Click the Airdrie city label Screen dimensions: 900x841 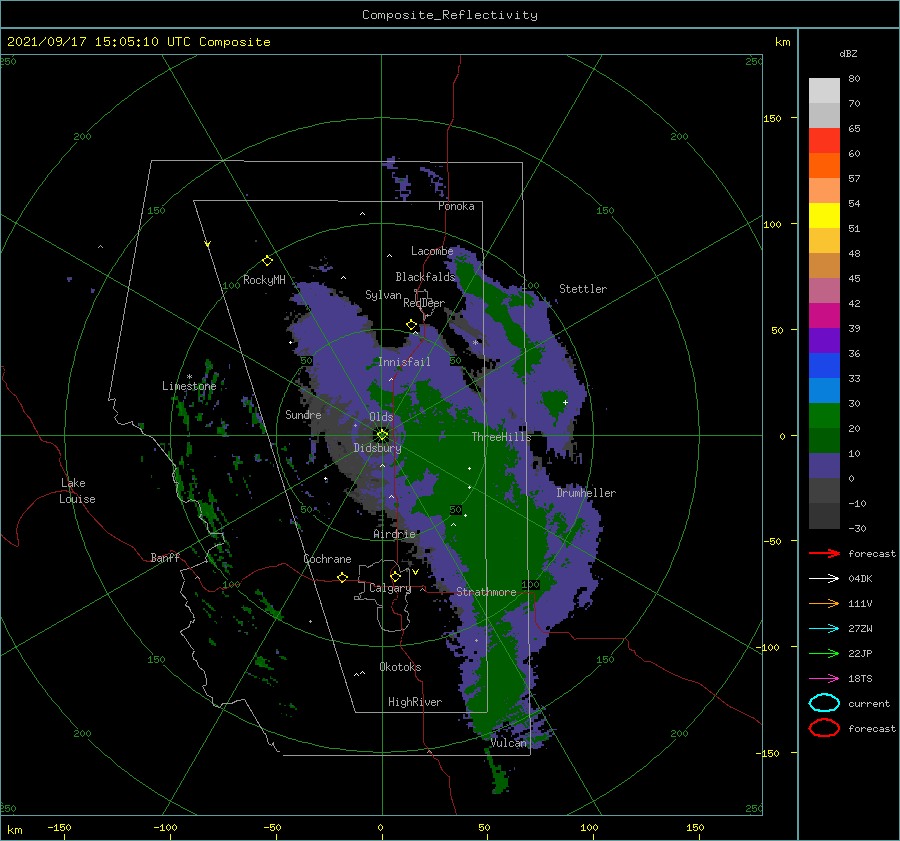394,534
